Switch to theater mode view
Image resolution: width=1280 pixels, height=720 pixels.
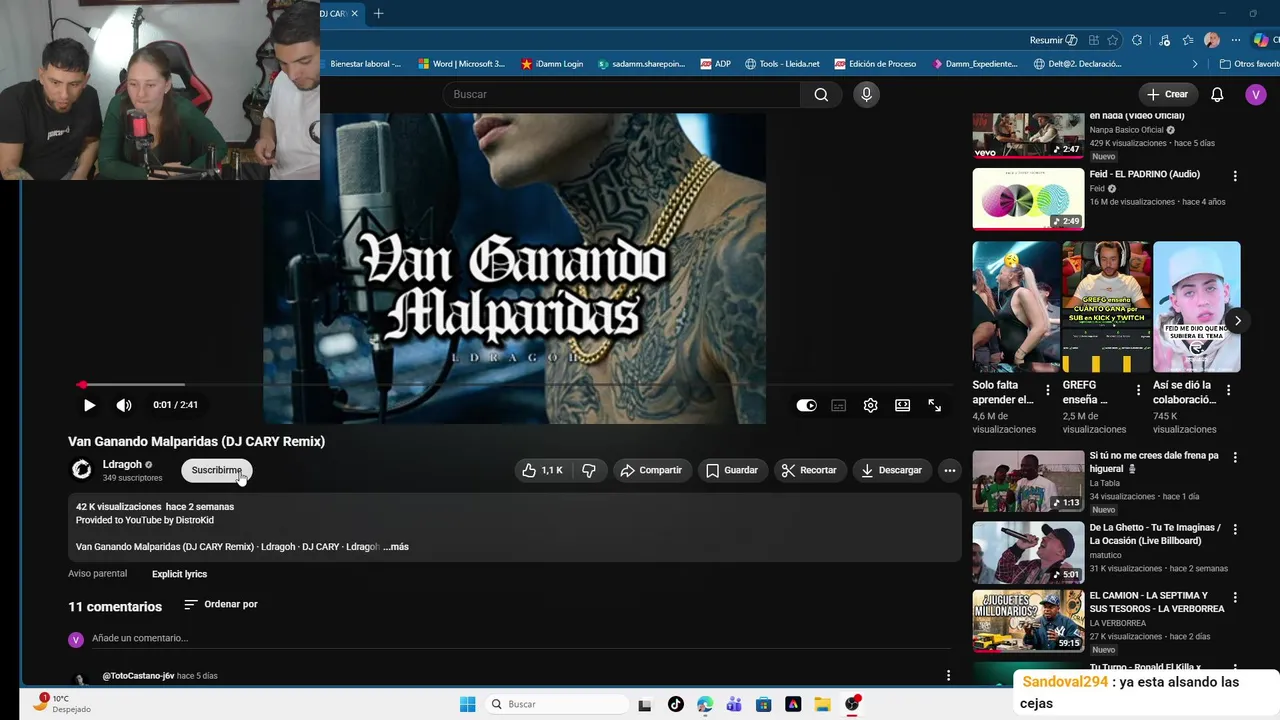coord(903,405)
